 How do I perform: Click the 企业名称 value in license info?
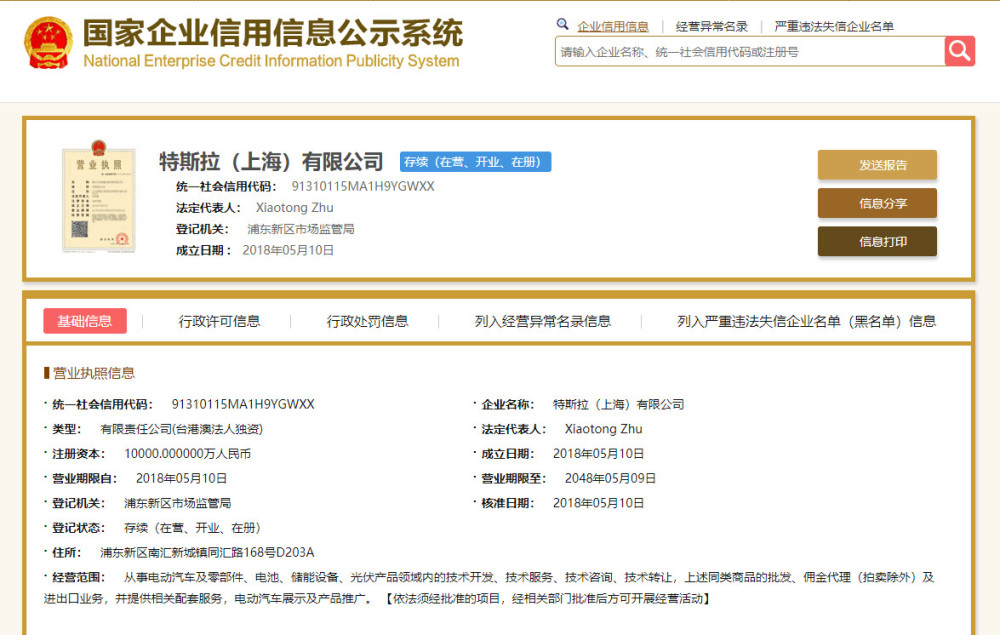619,404
